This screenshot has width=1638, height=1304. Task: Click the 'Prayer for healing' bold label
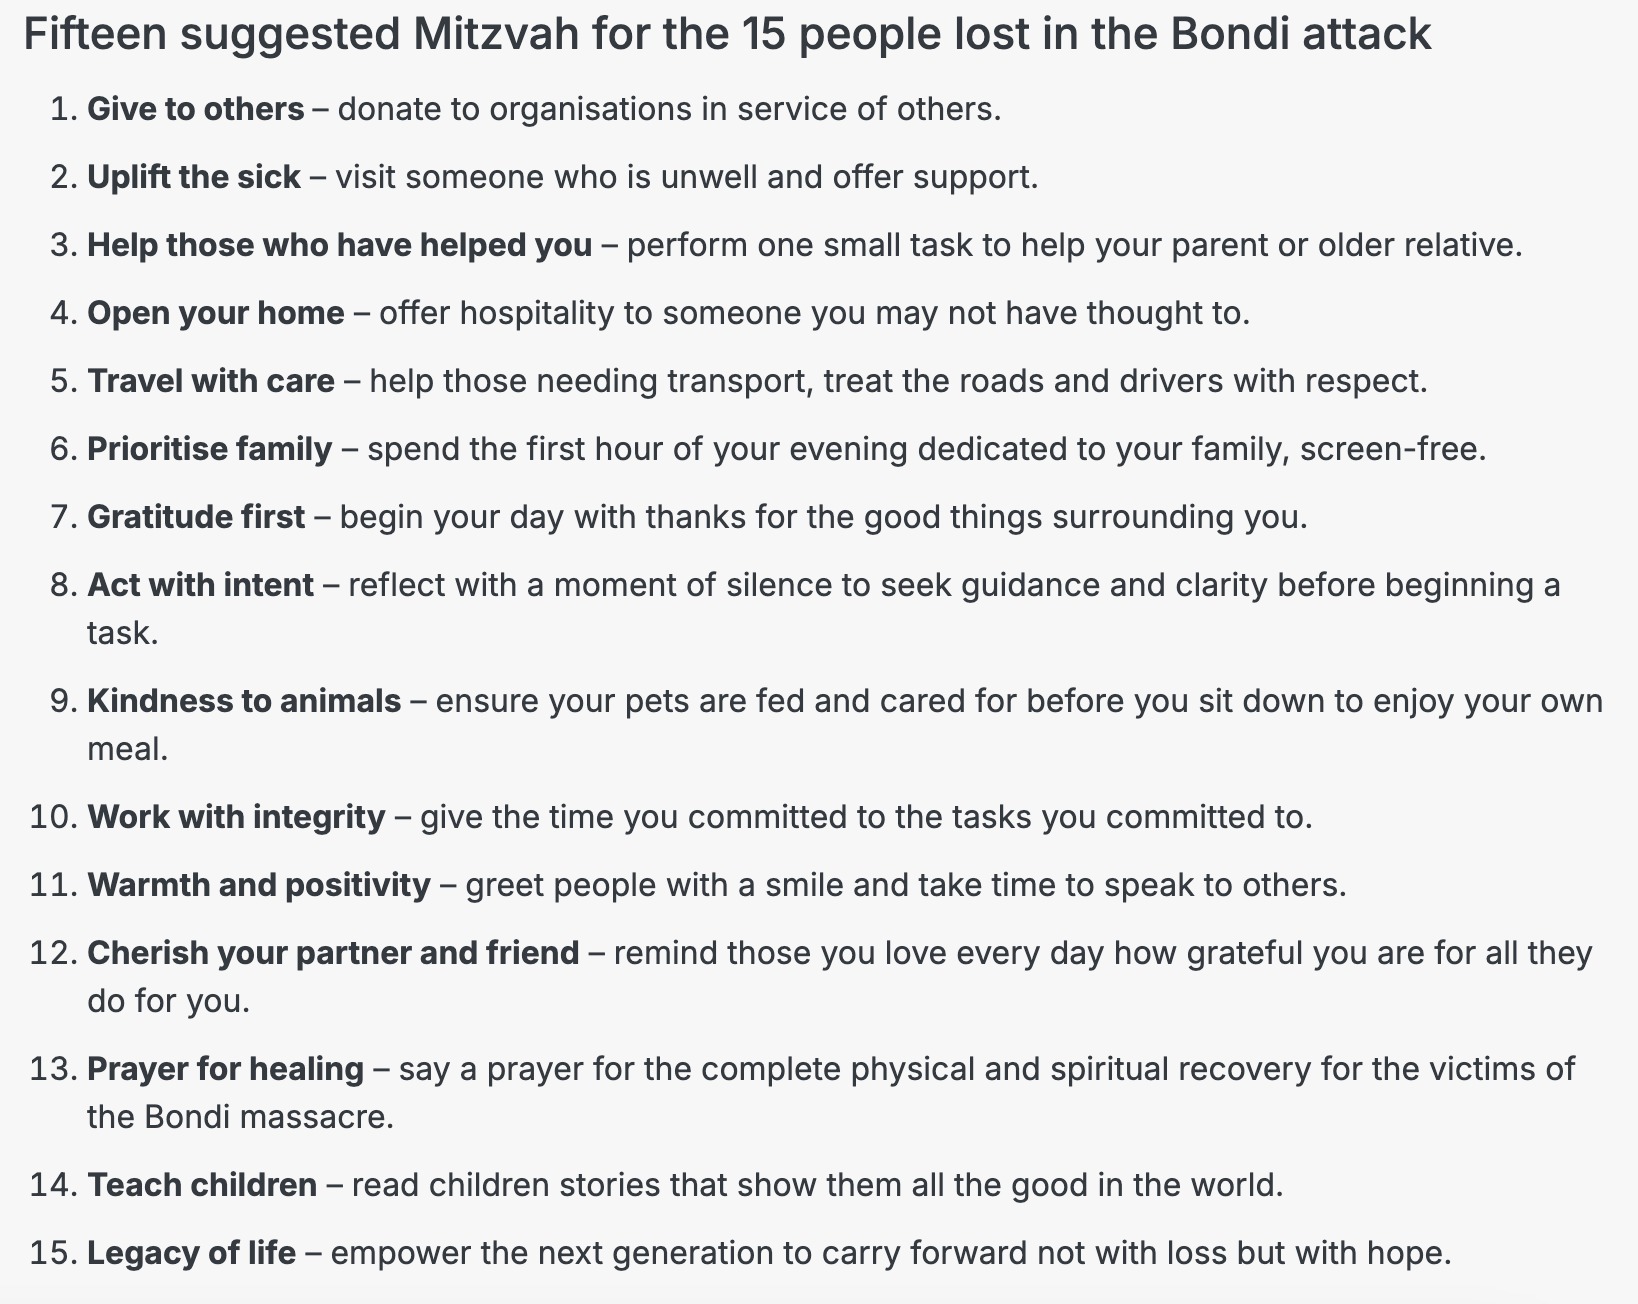pyautogui.click(x=226, y=1069)
